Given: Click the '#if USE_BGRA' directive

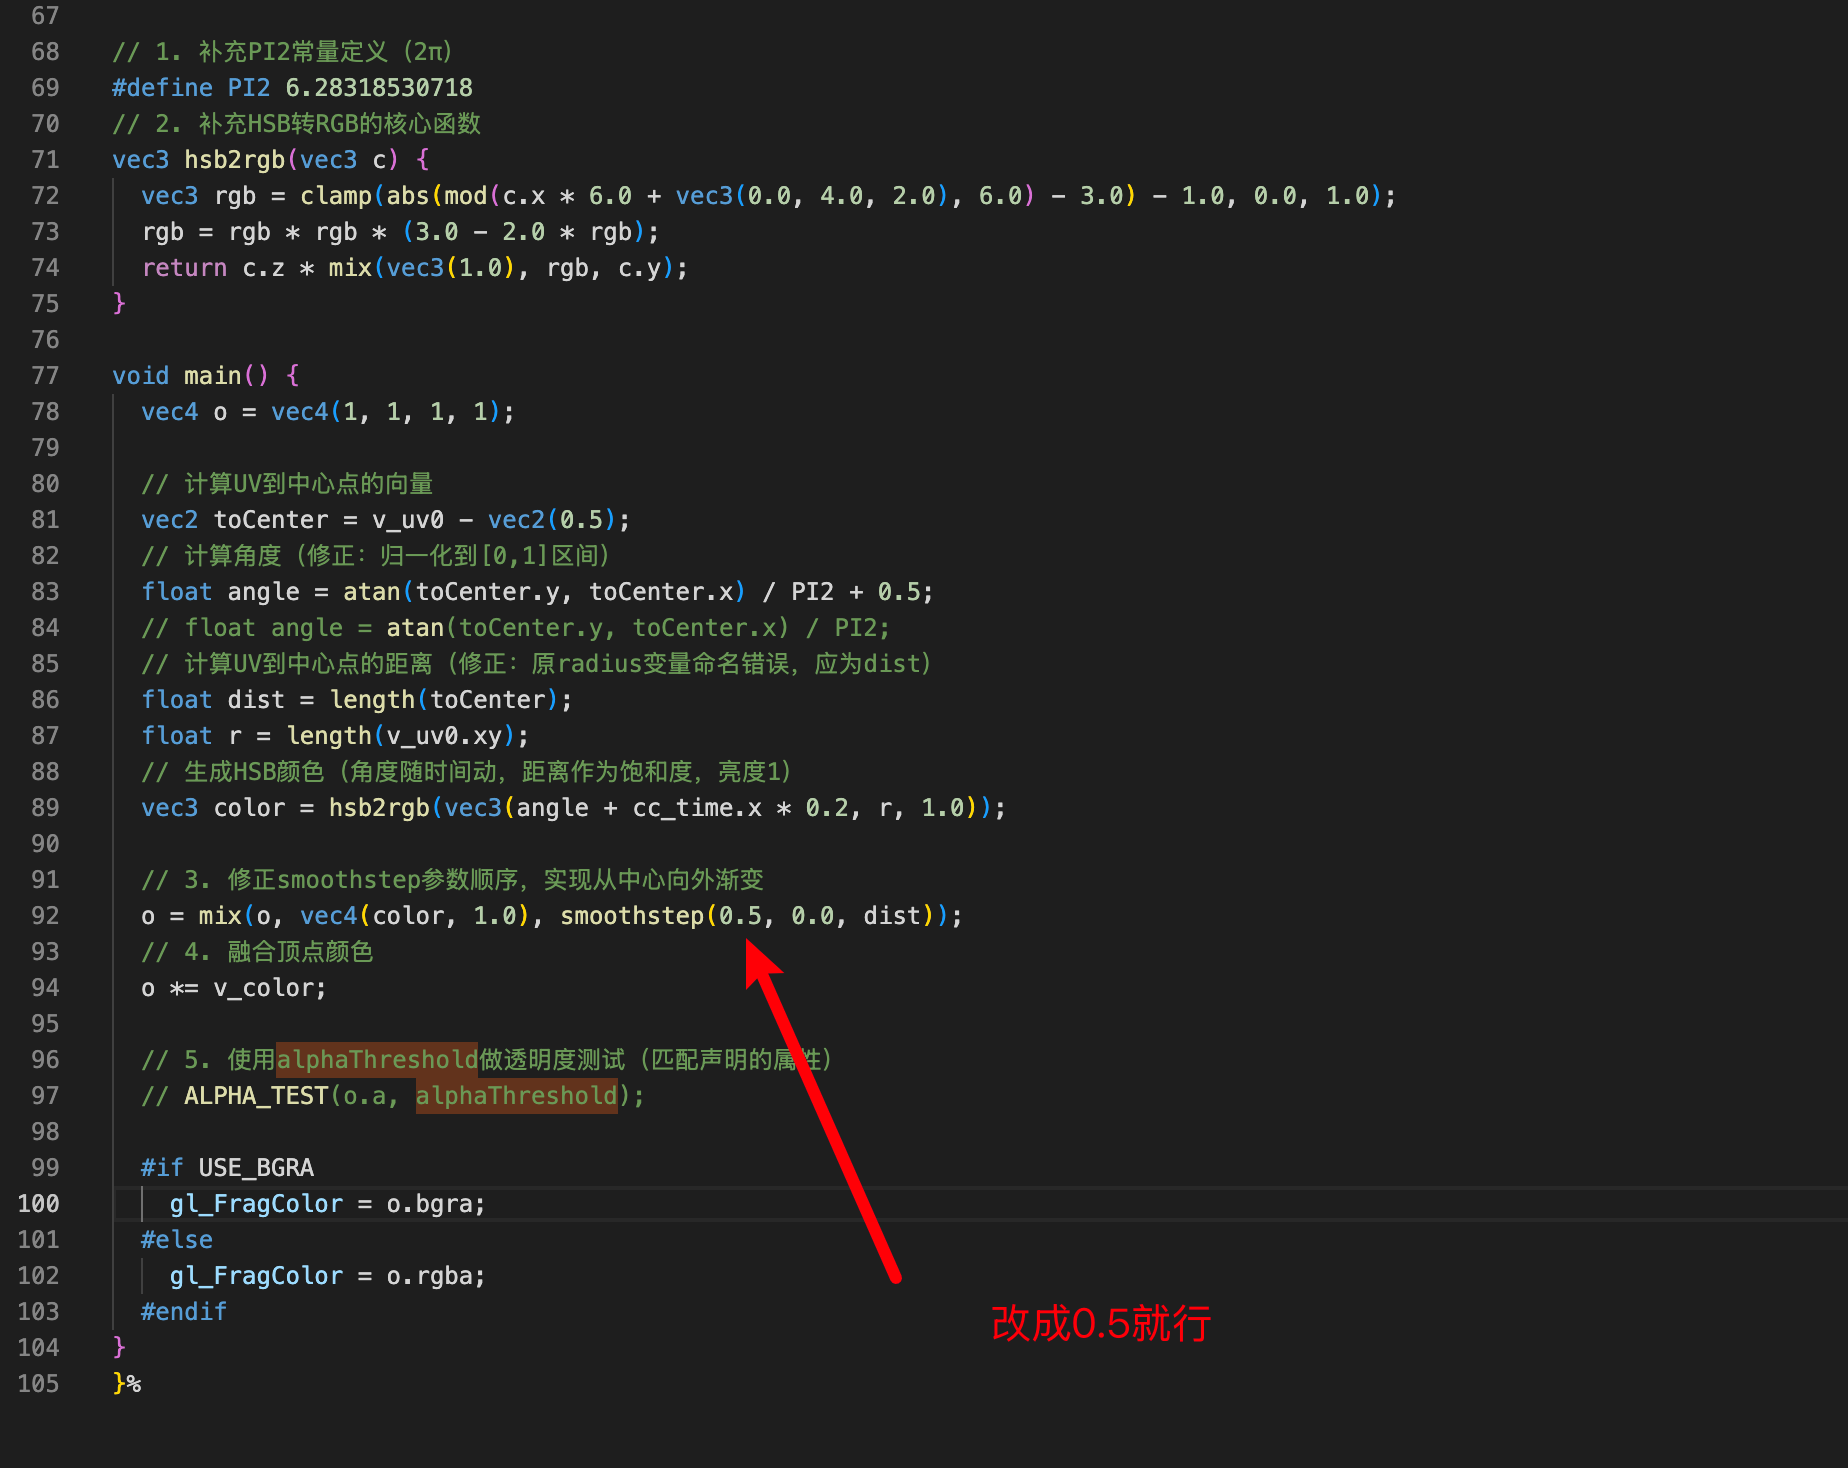Looking at the screenshot, I should pyautogui.click(x=227, y=1167).
